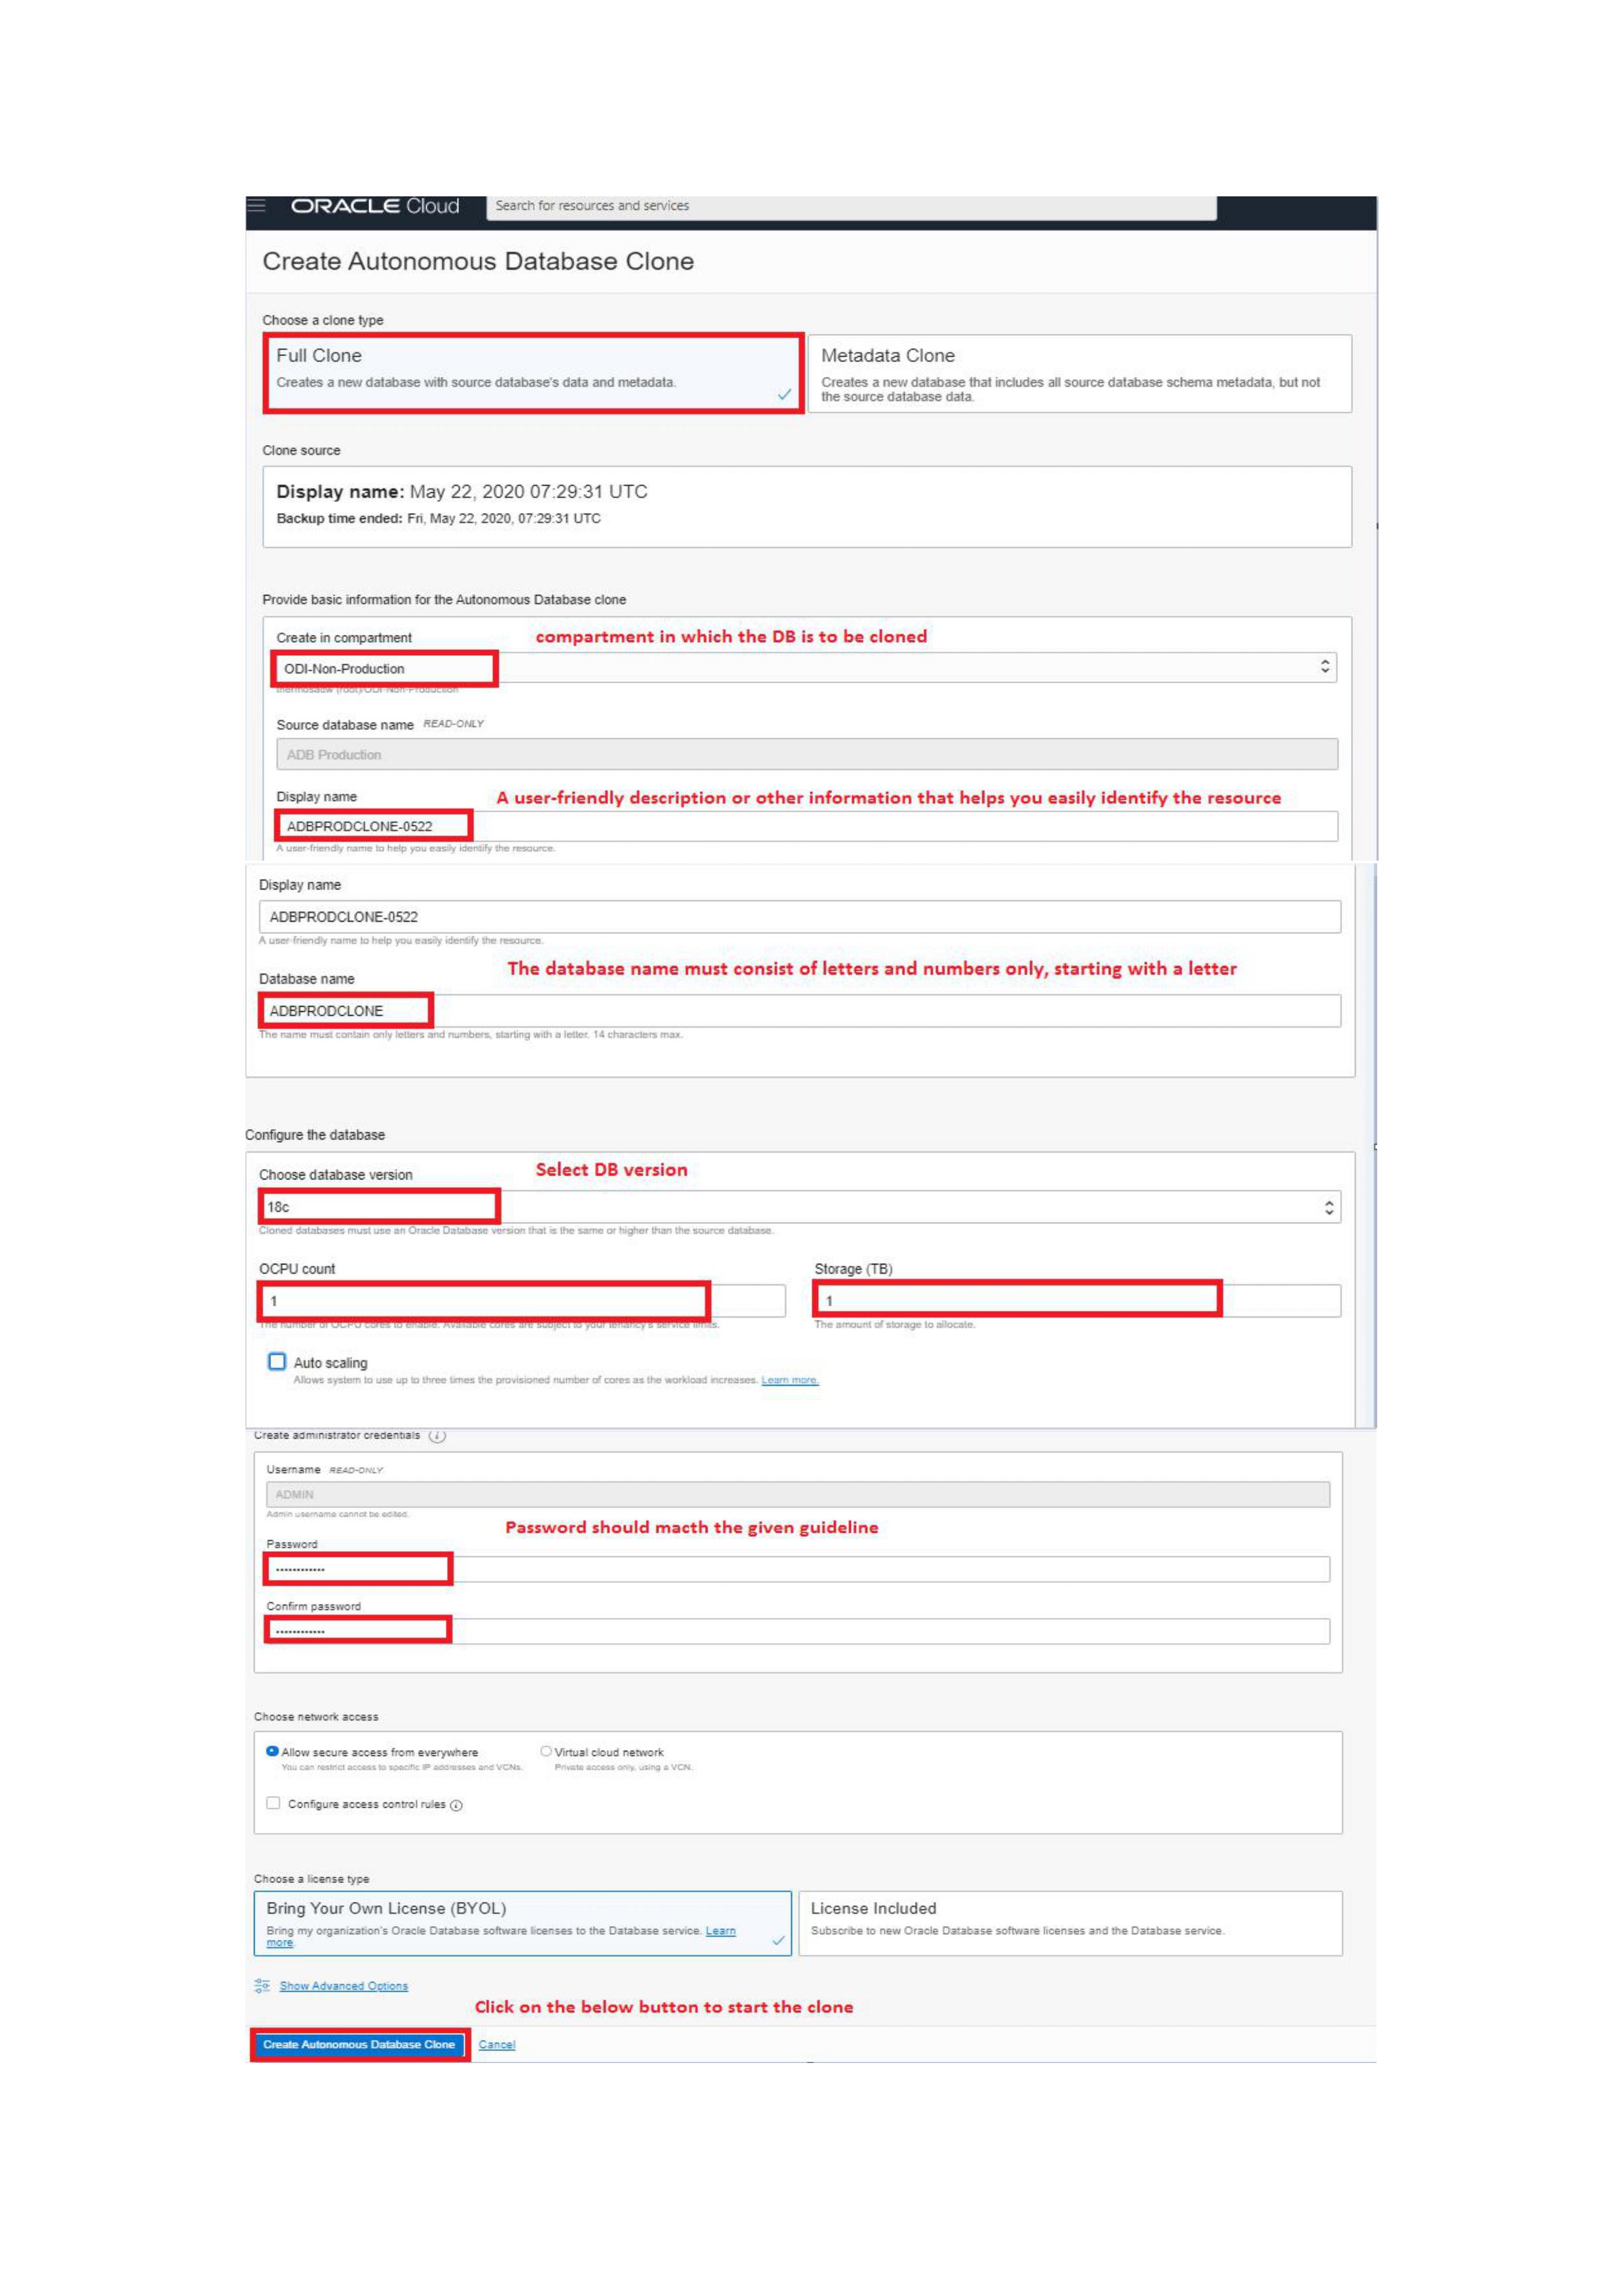Screen dimensions: 1624x2296
Task: Select the Metadata Clone type card
Action: pos(1079,374)
